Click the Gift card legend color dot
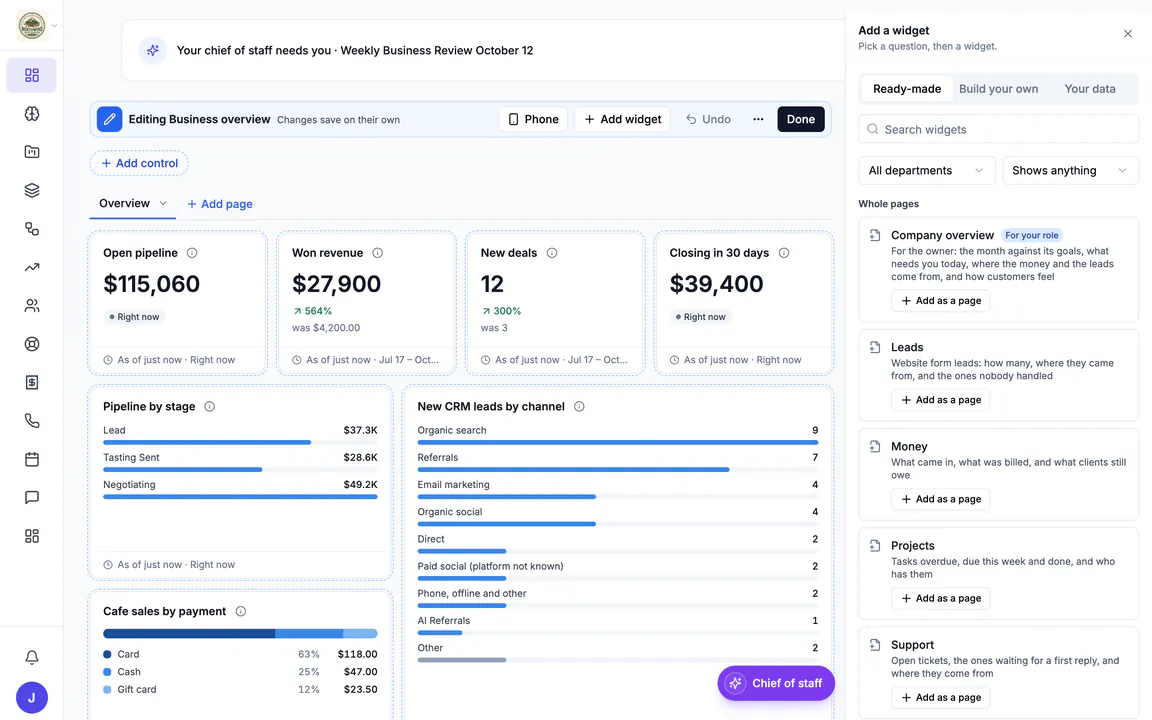Screen dimensions: 1152x720 tap(107, 689)
